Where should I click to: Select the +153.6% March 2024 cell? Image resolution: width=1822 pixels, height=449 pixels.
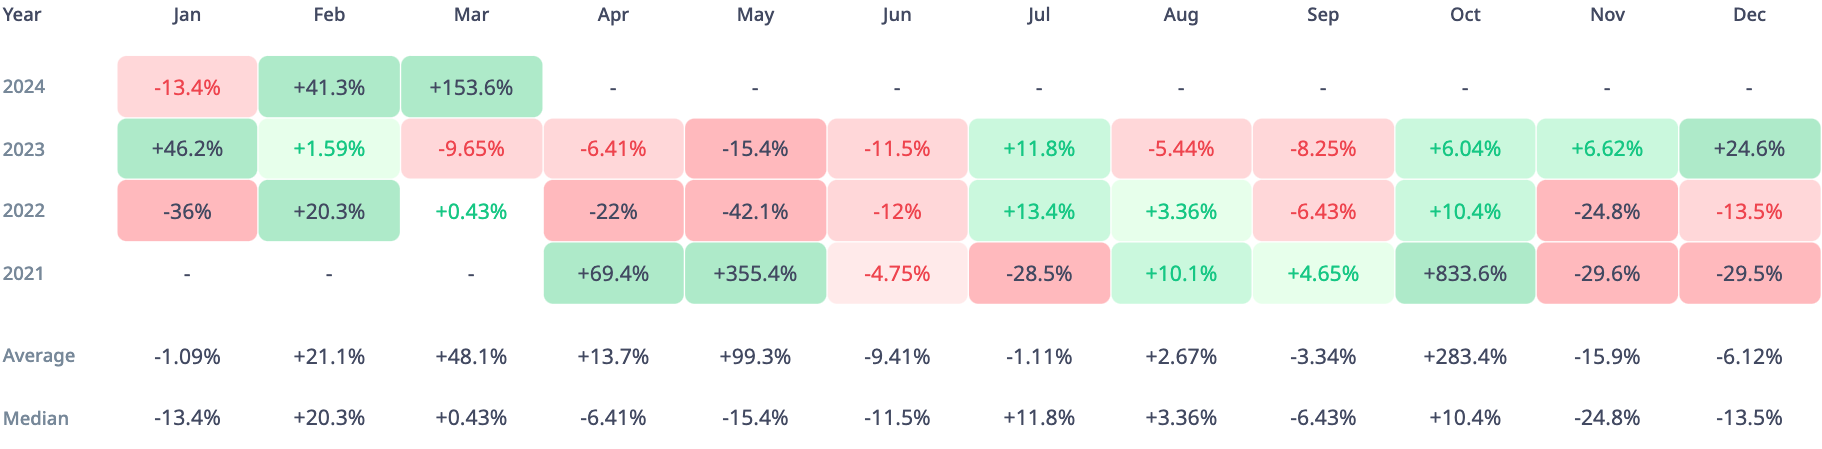click(471, 87)
